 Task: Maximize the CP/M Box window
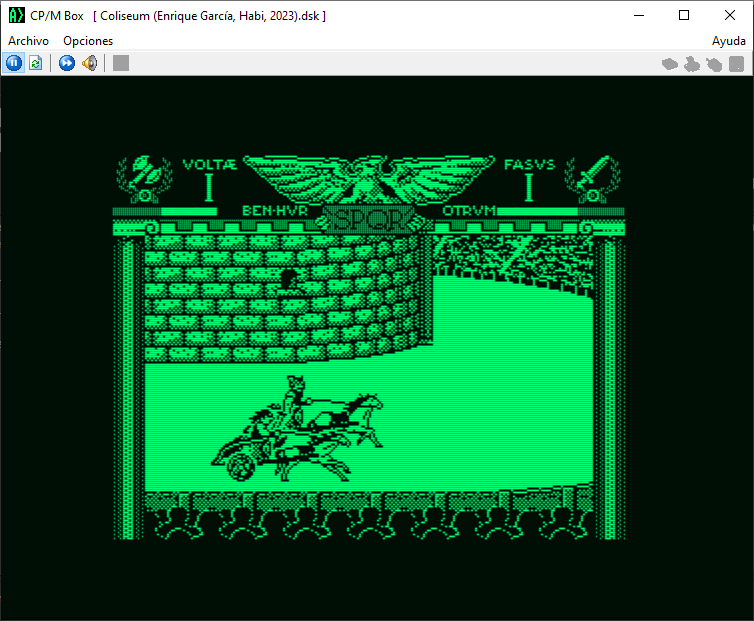[684, 15]
